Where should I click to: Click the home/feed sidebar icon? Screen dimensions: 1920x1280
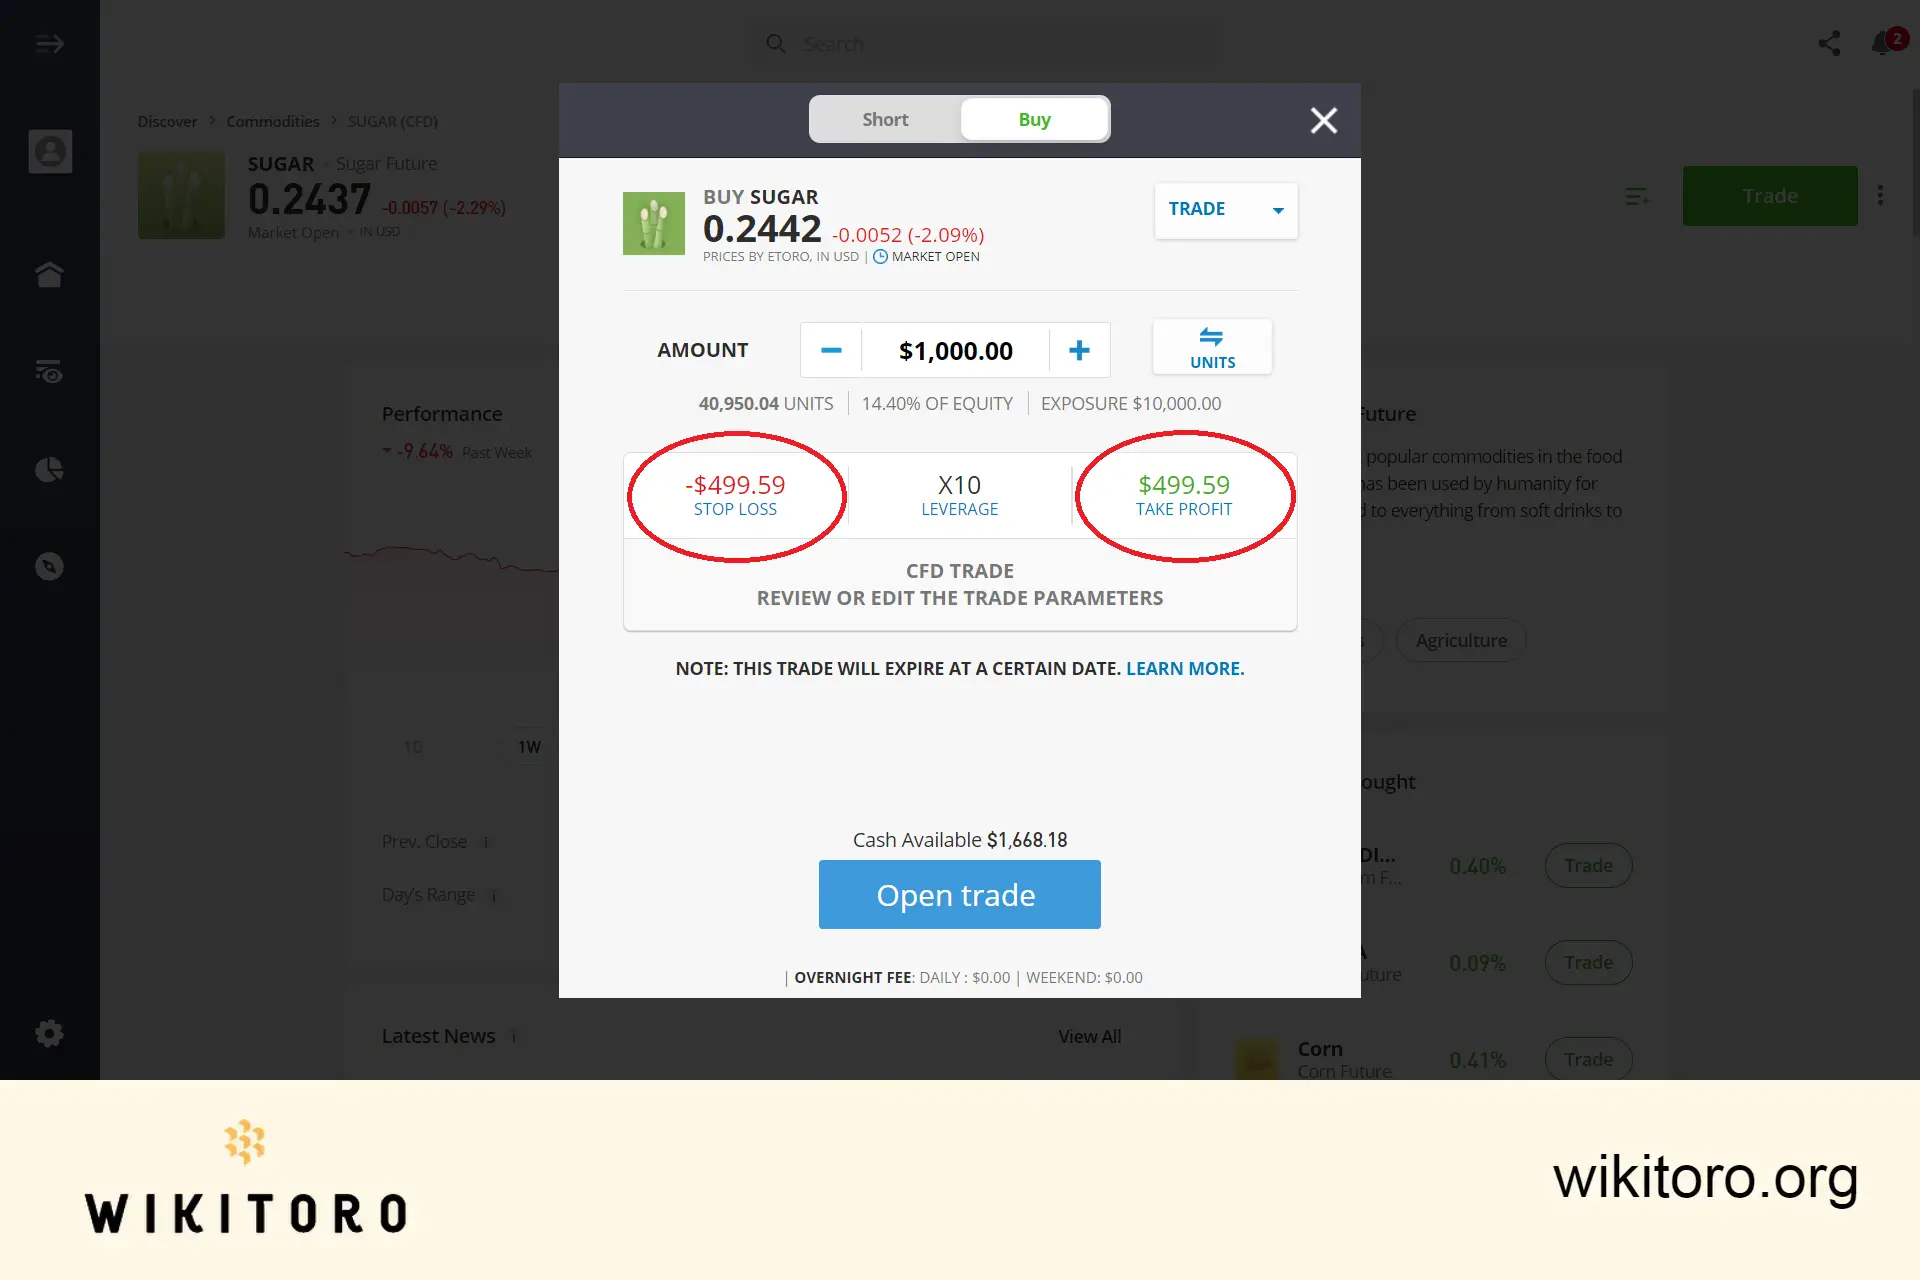50,273
